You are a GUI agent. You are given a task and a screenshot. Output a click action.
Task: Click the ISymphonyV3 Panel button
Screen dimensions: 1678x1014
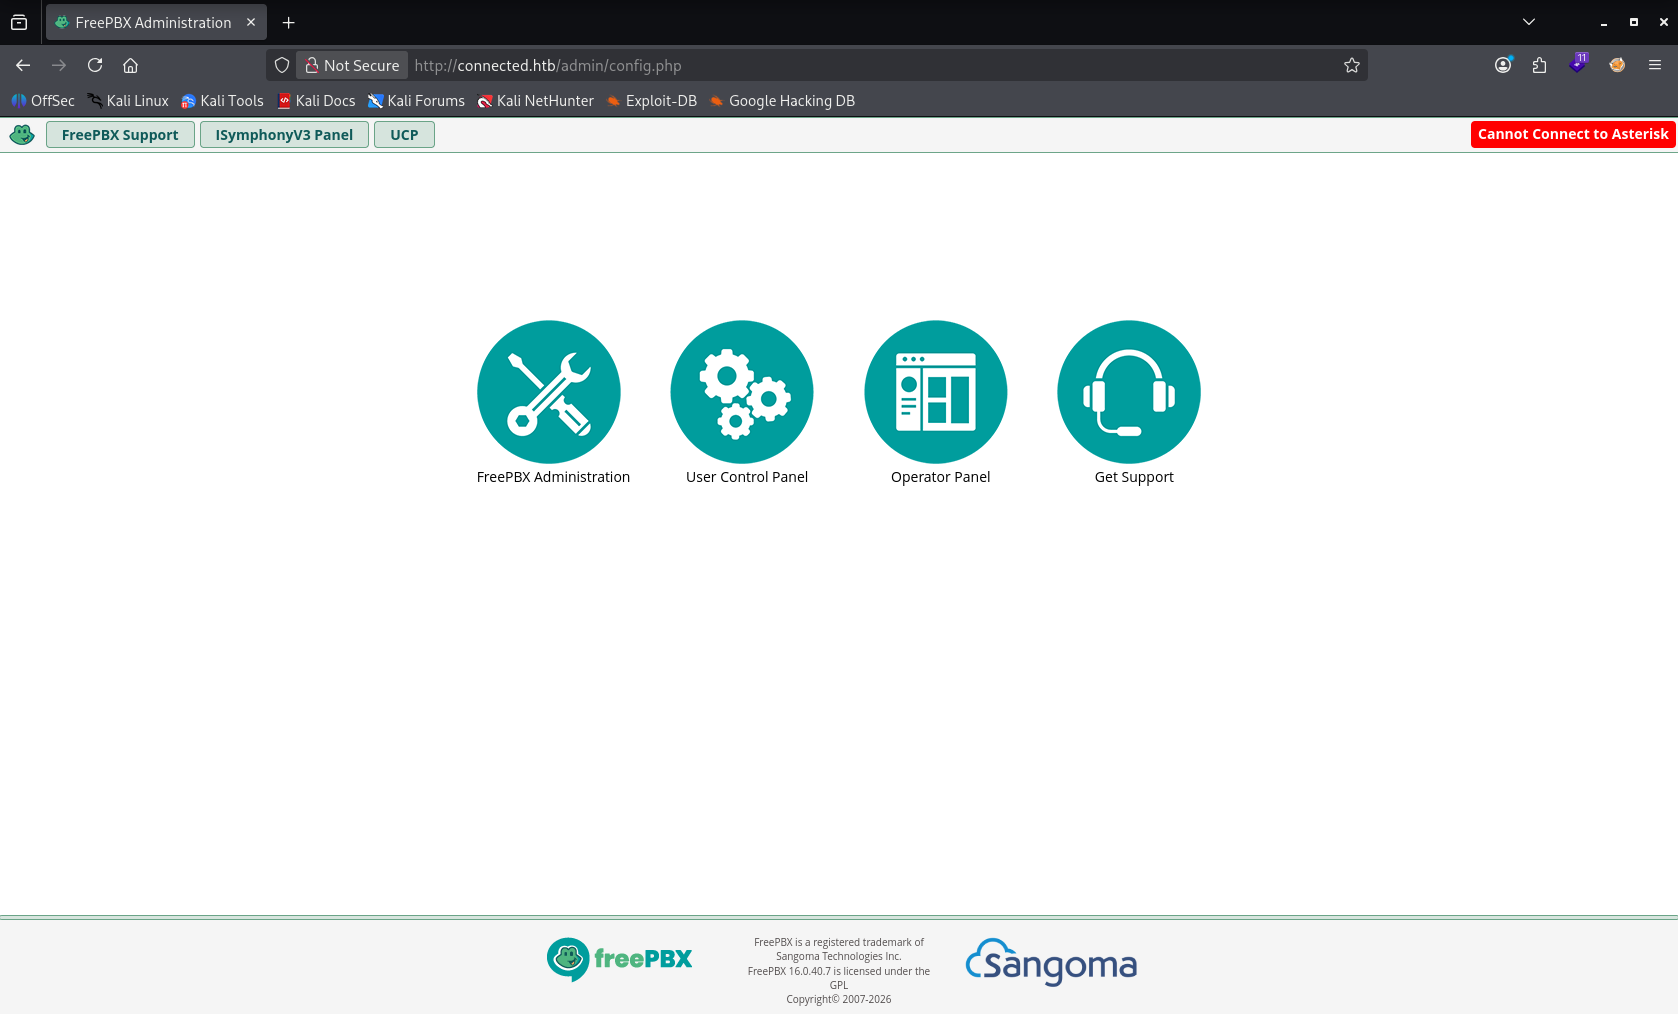point(284,135)
